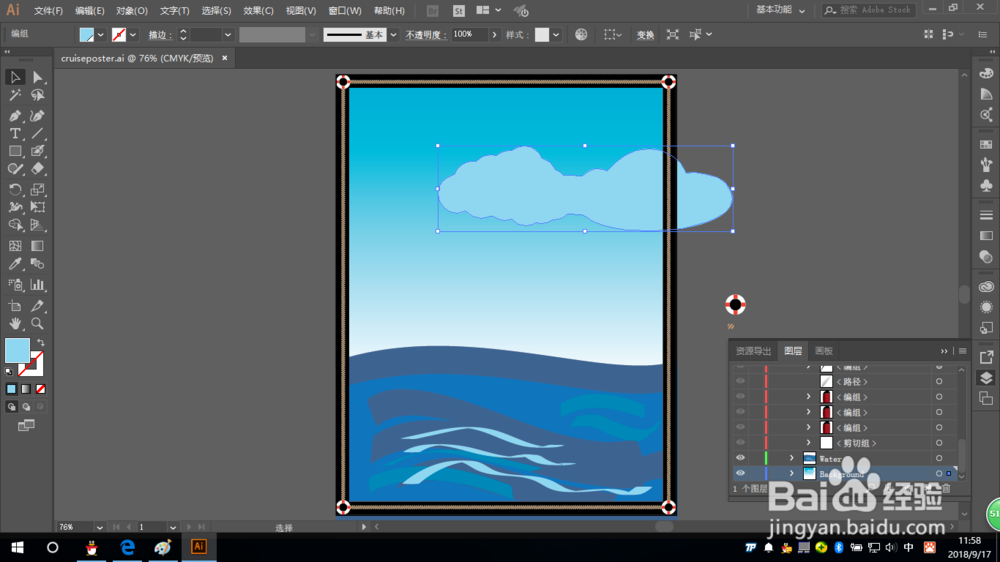Image resolution: width=1000 pixels, height=562 pixels.
Task: Expand the 剪切组 clipping group
Action: [x=808, y=443]
